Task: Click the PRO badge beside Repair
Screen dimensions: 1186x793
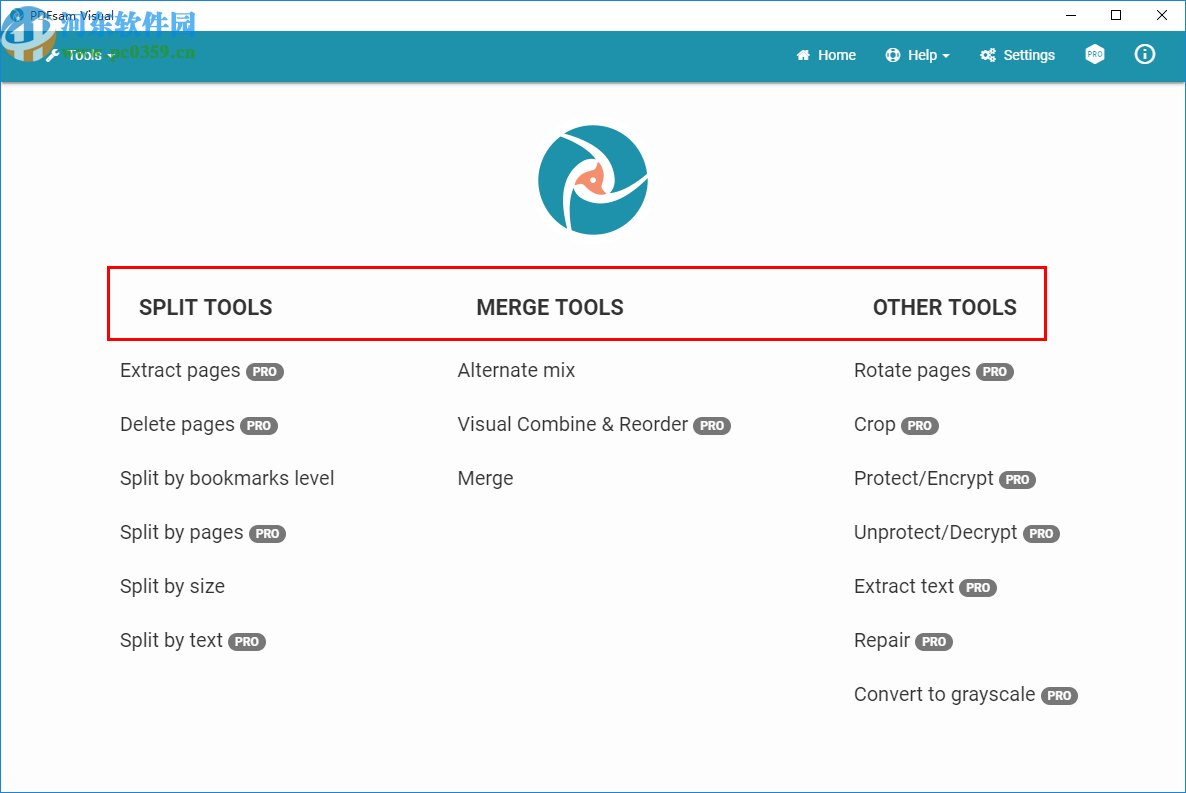Action: click(934, 642)
